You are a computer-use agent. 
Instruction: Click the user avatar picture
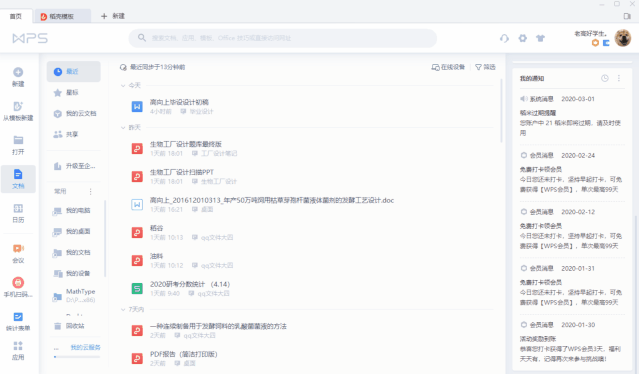pyautogui.click(x=623, y=38)
